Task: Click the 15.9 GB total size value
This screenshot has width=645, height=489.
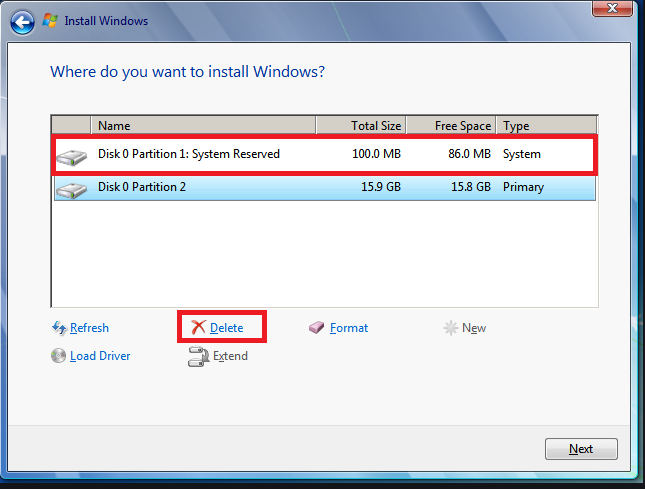Action: tap(381, 187)
